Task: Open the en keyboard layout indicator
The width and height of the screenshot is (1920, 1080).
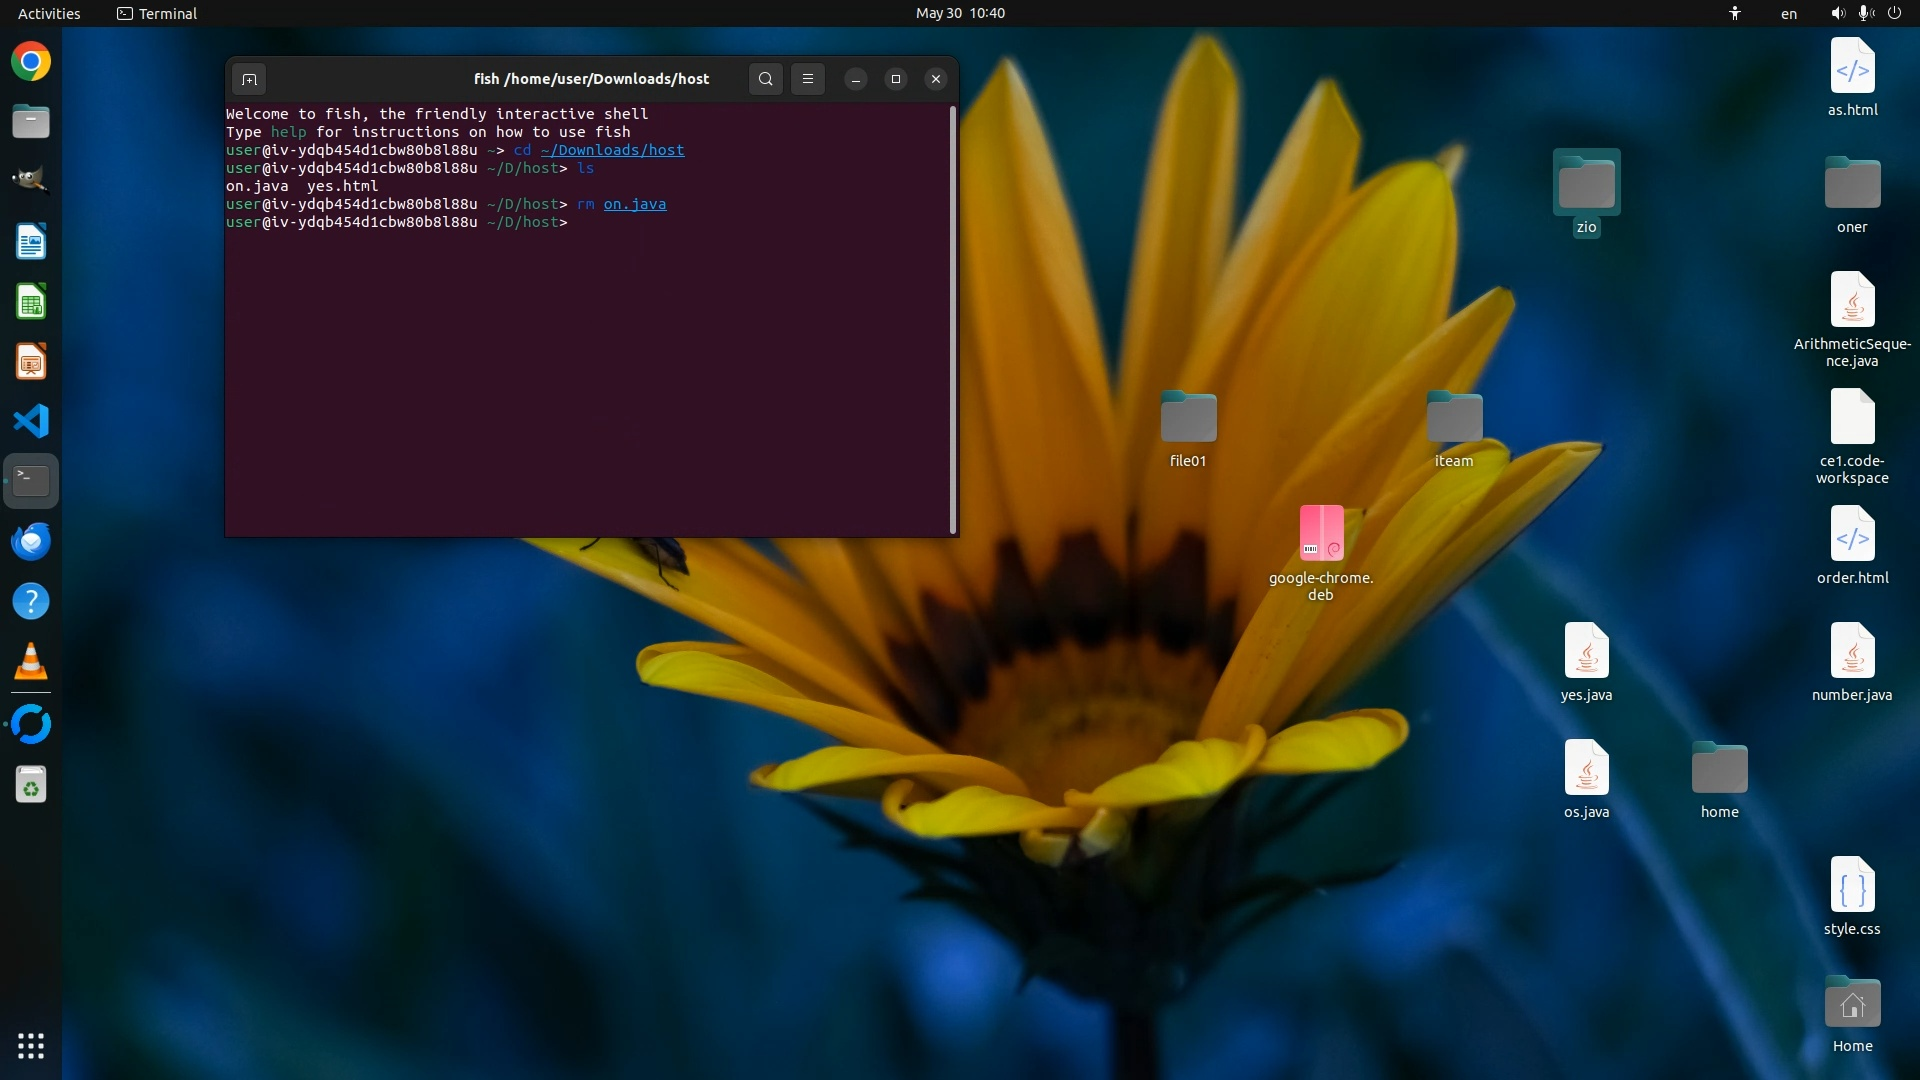Action: pos(1789,13)
